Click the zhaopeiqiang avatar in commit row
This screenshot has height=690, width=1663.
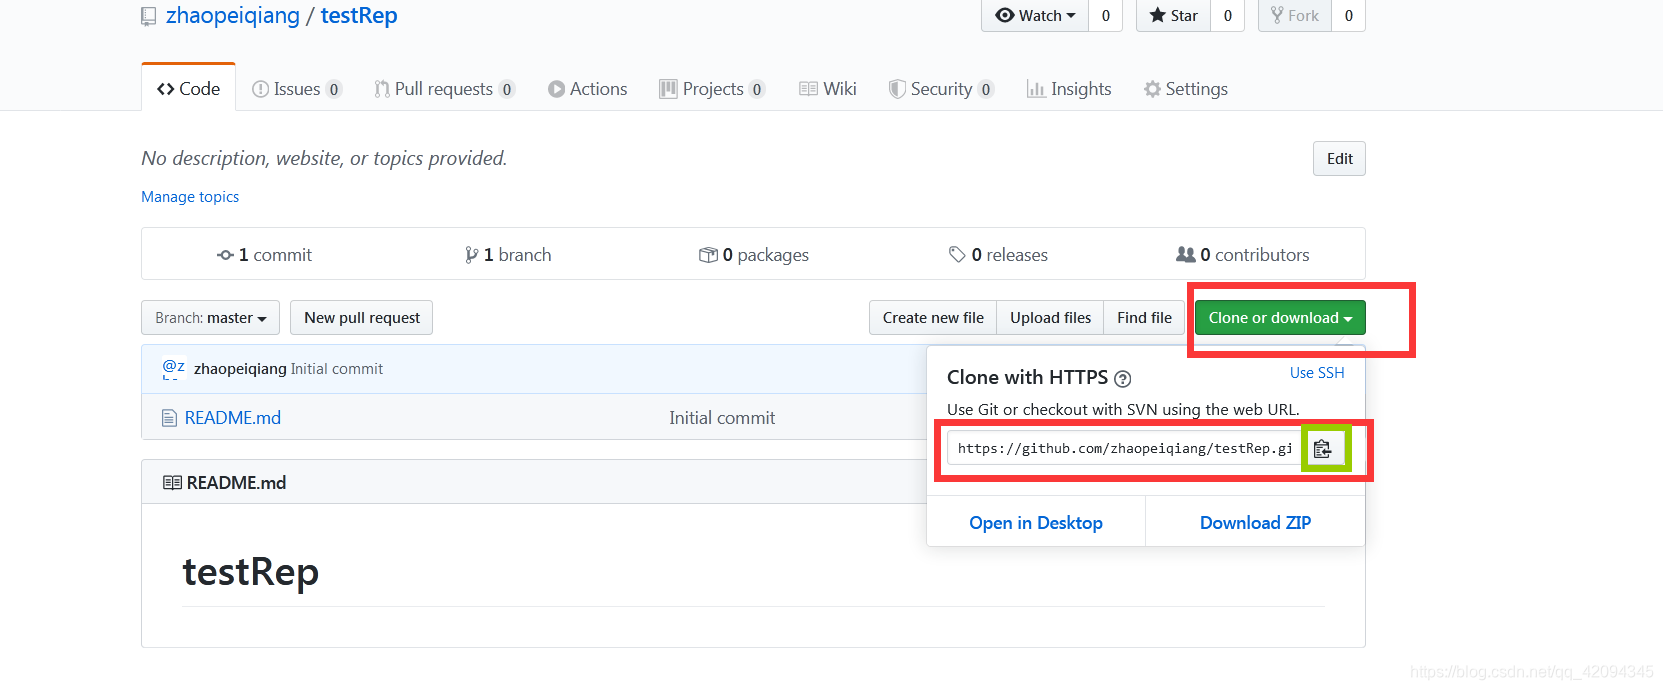pos(173,369)
